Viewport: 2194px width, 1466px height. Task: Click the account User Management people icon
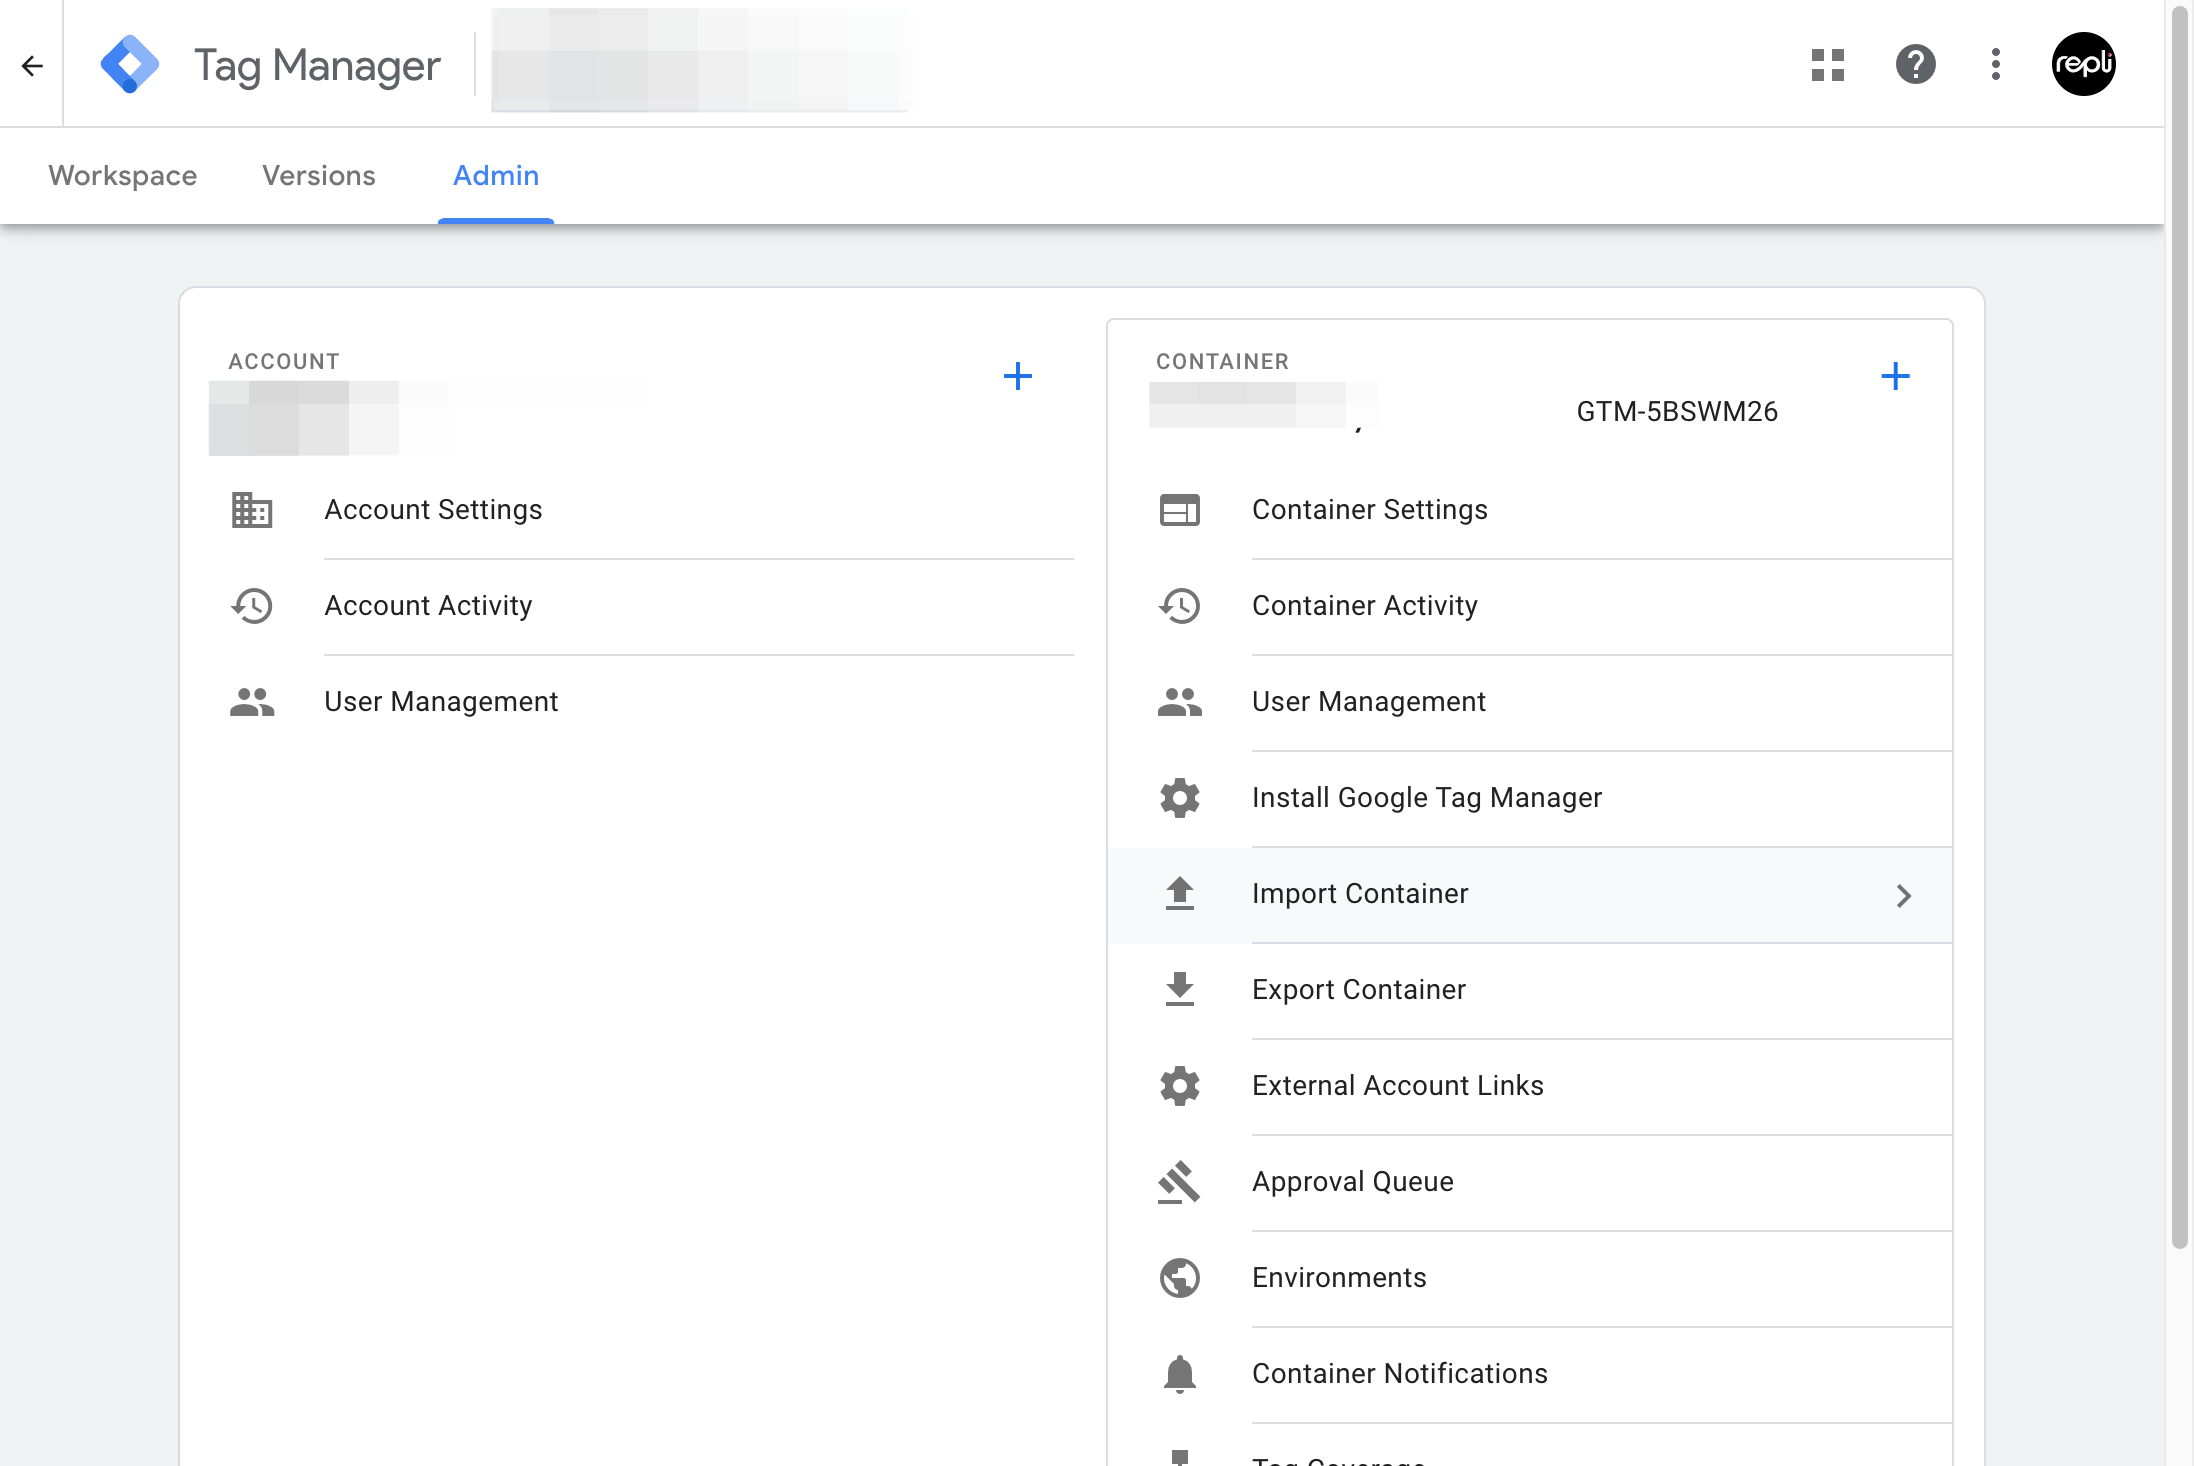pos(251,702)
